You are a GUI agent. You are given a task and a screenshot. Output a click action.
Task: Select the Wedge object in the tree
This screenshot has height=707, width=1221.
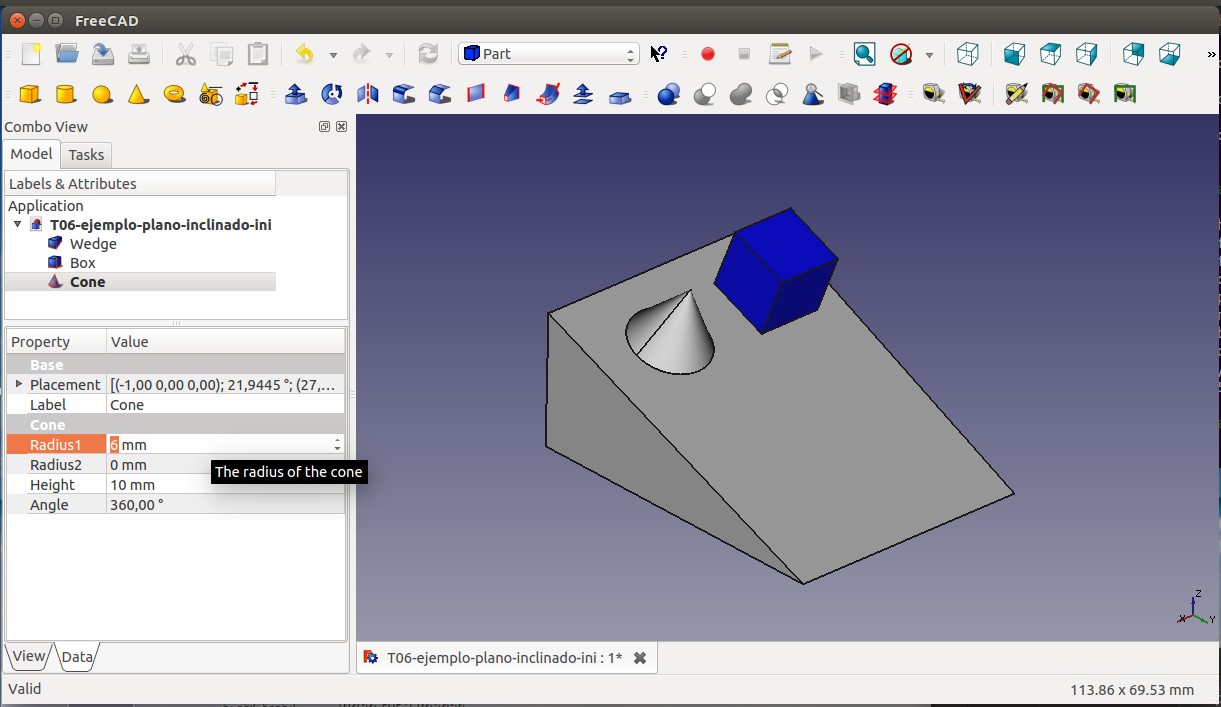click(x=92, y=244)
